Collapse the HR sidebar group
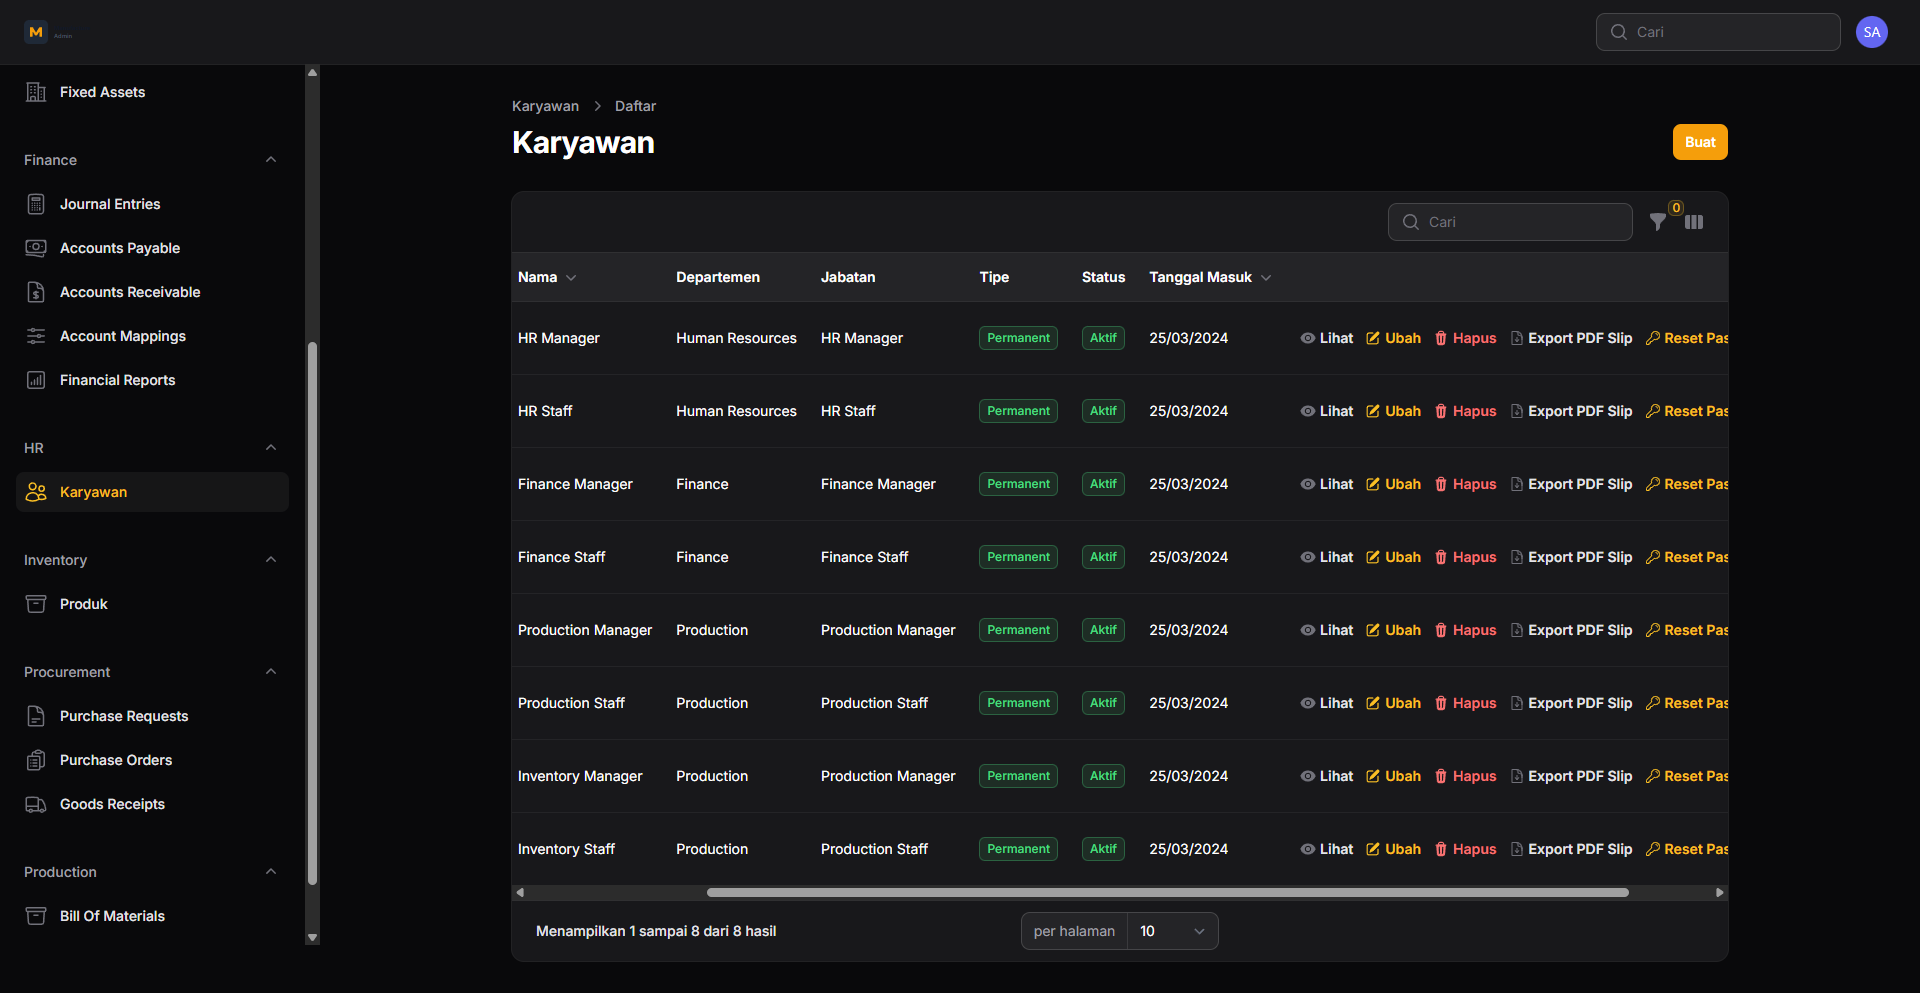 click(271, 448)
